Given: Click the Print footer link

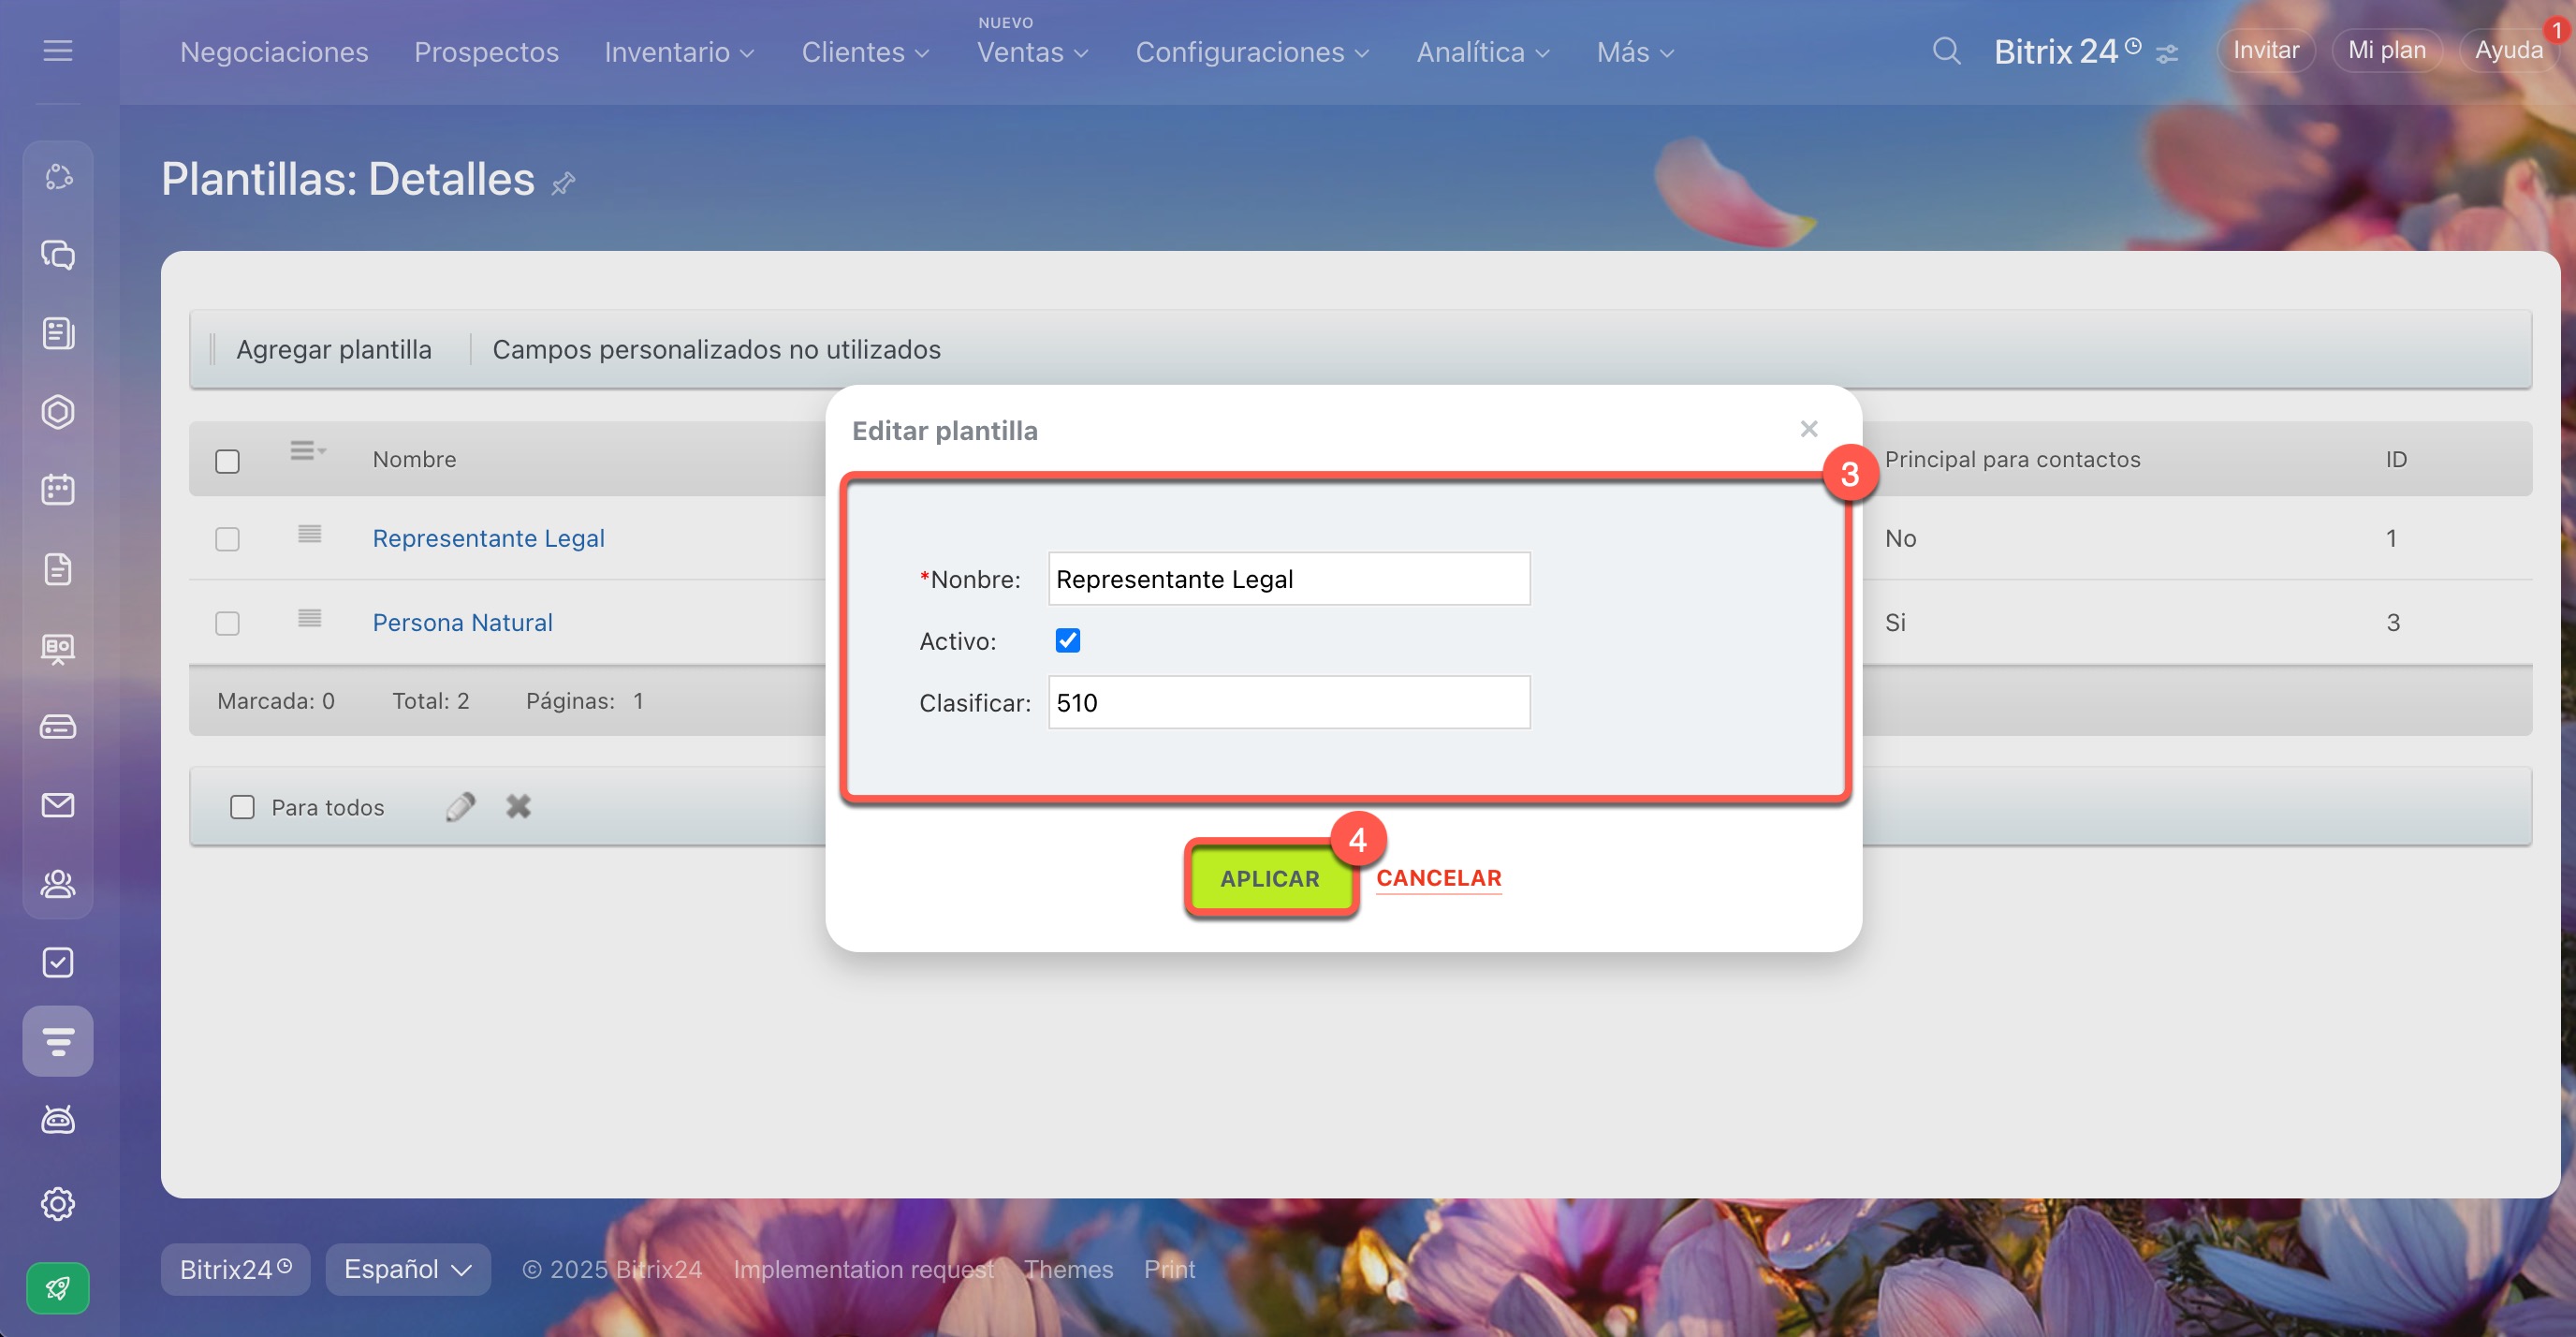Looking at the screenshot, I should (1169, 1269).
